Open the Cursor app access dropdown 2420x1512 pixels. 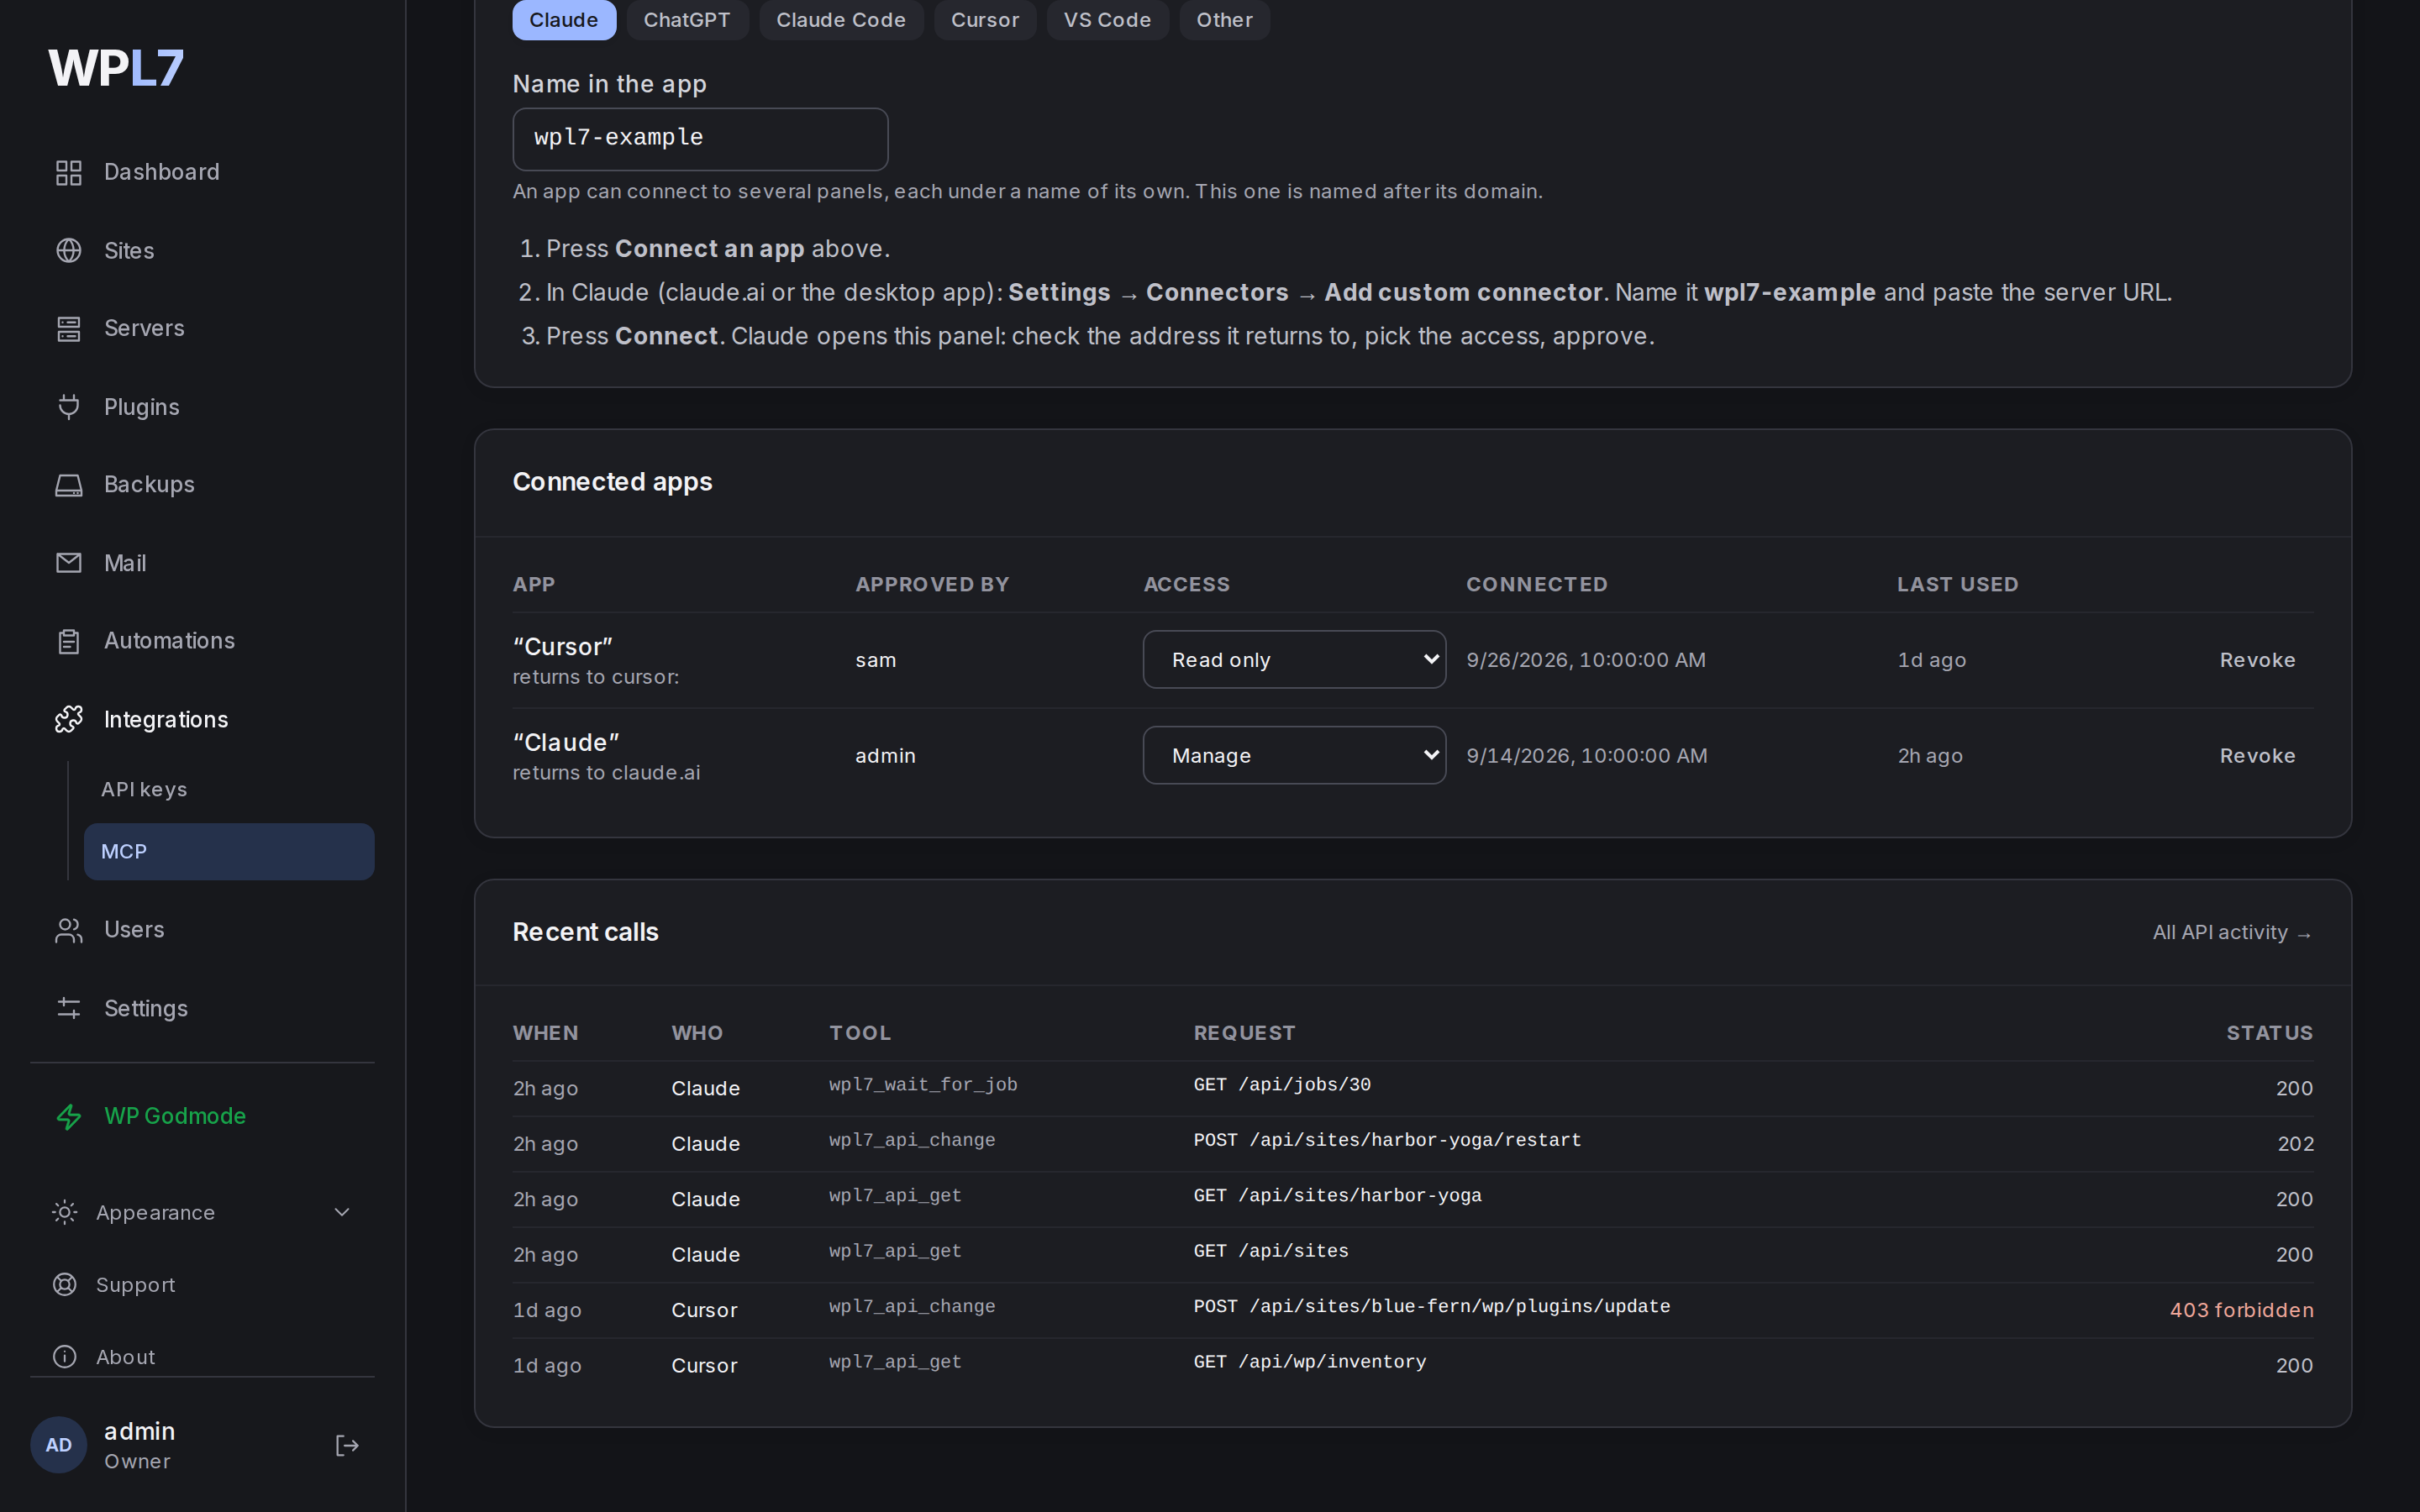tap(1294, 659)
